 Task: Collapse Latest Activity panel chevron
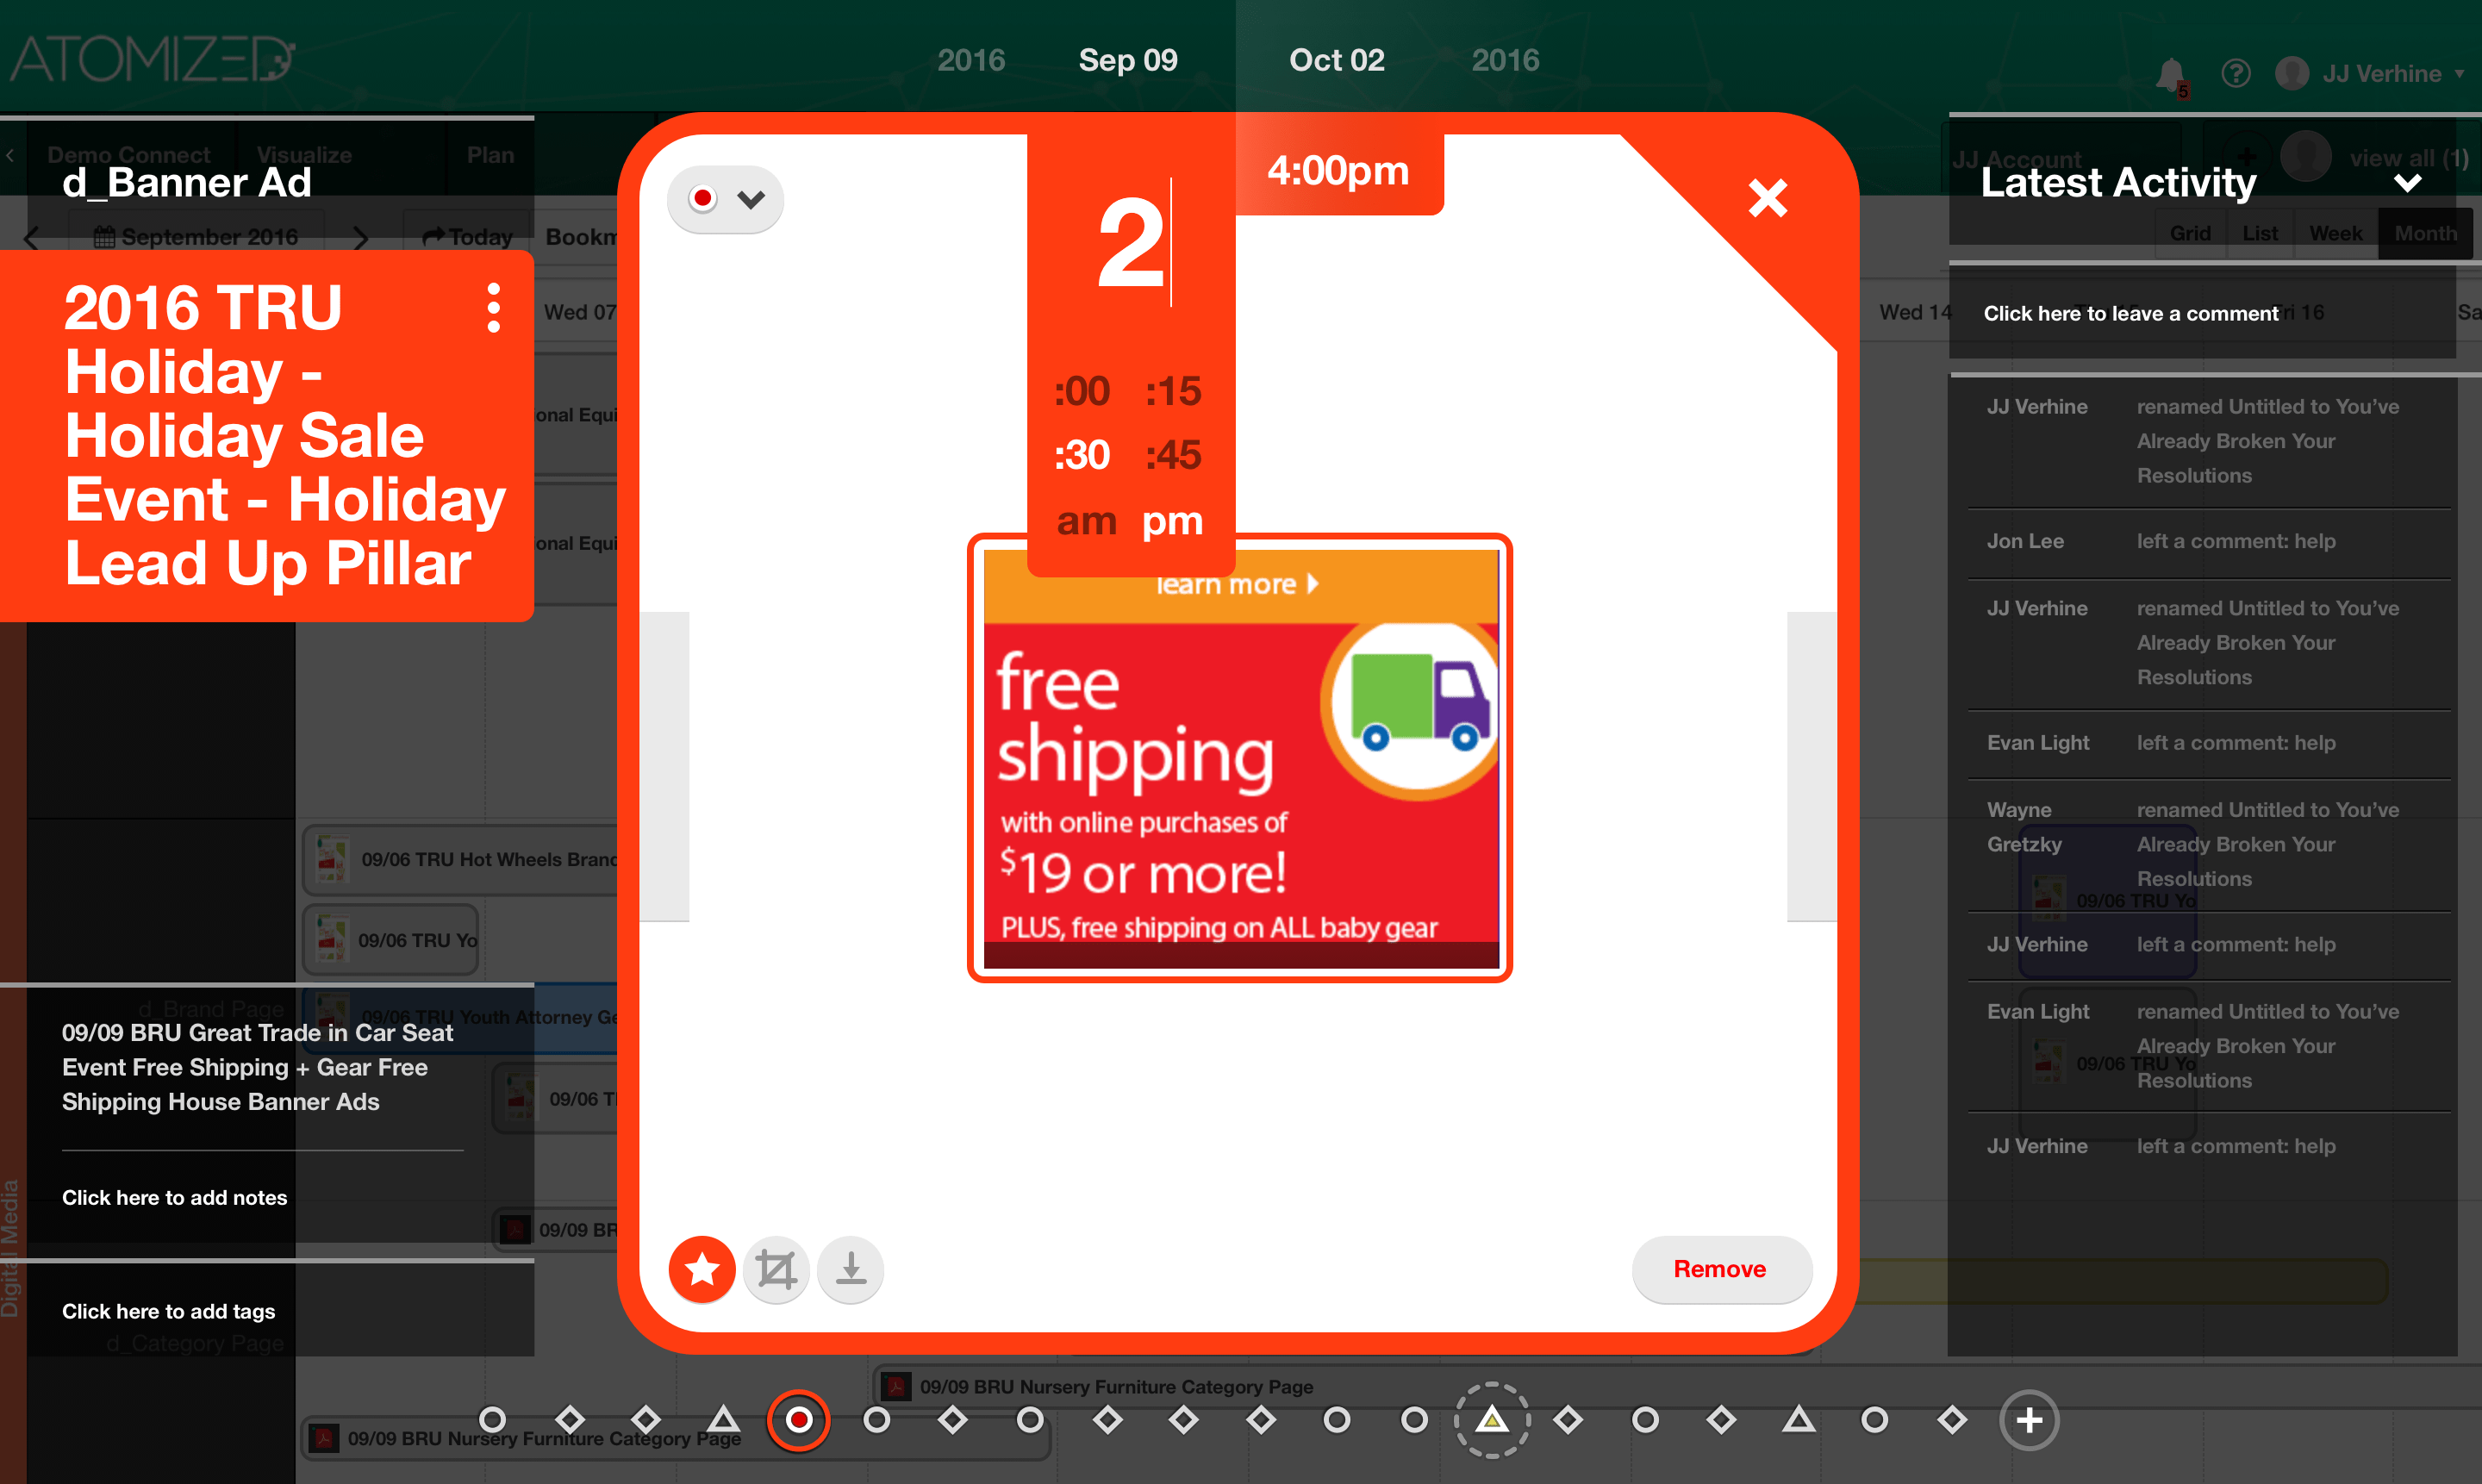click(x=2408, y=183)
